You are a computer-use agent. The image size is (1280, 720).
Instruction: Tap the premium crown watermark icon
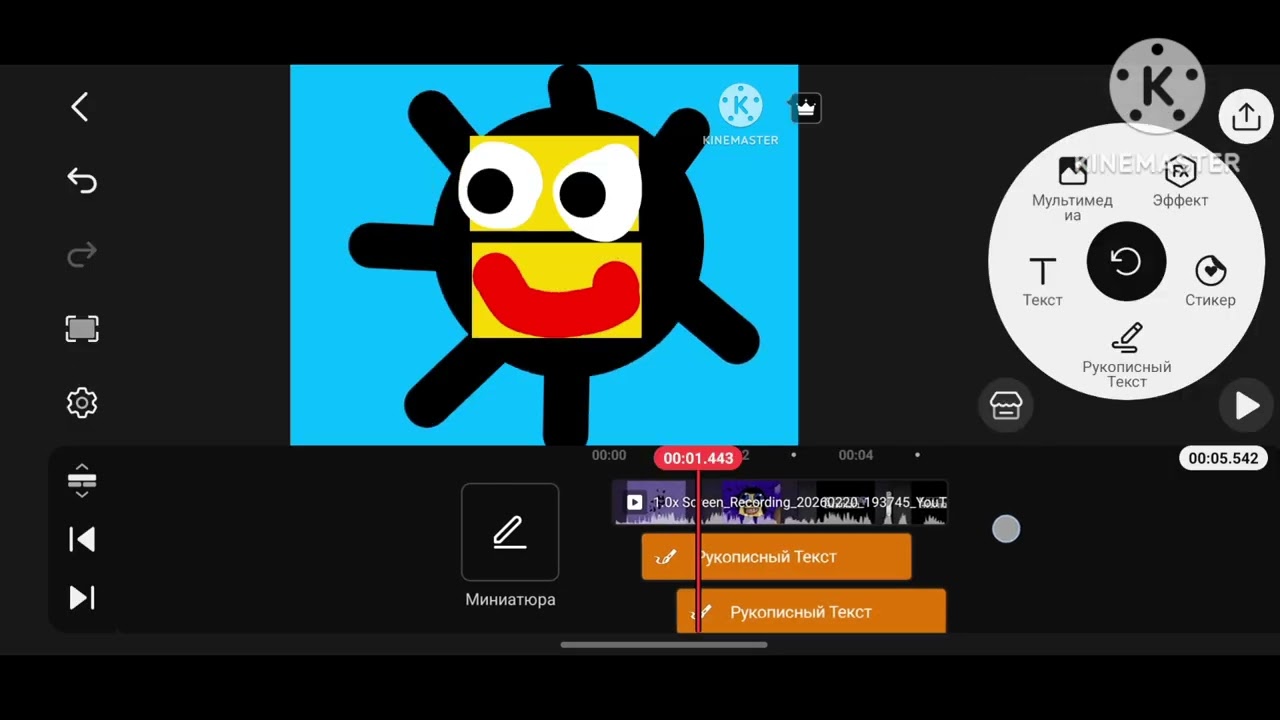point(805,108)
